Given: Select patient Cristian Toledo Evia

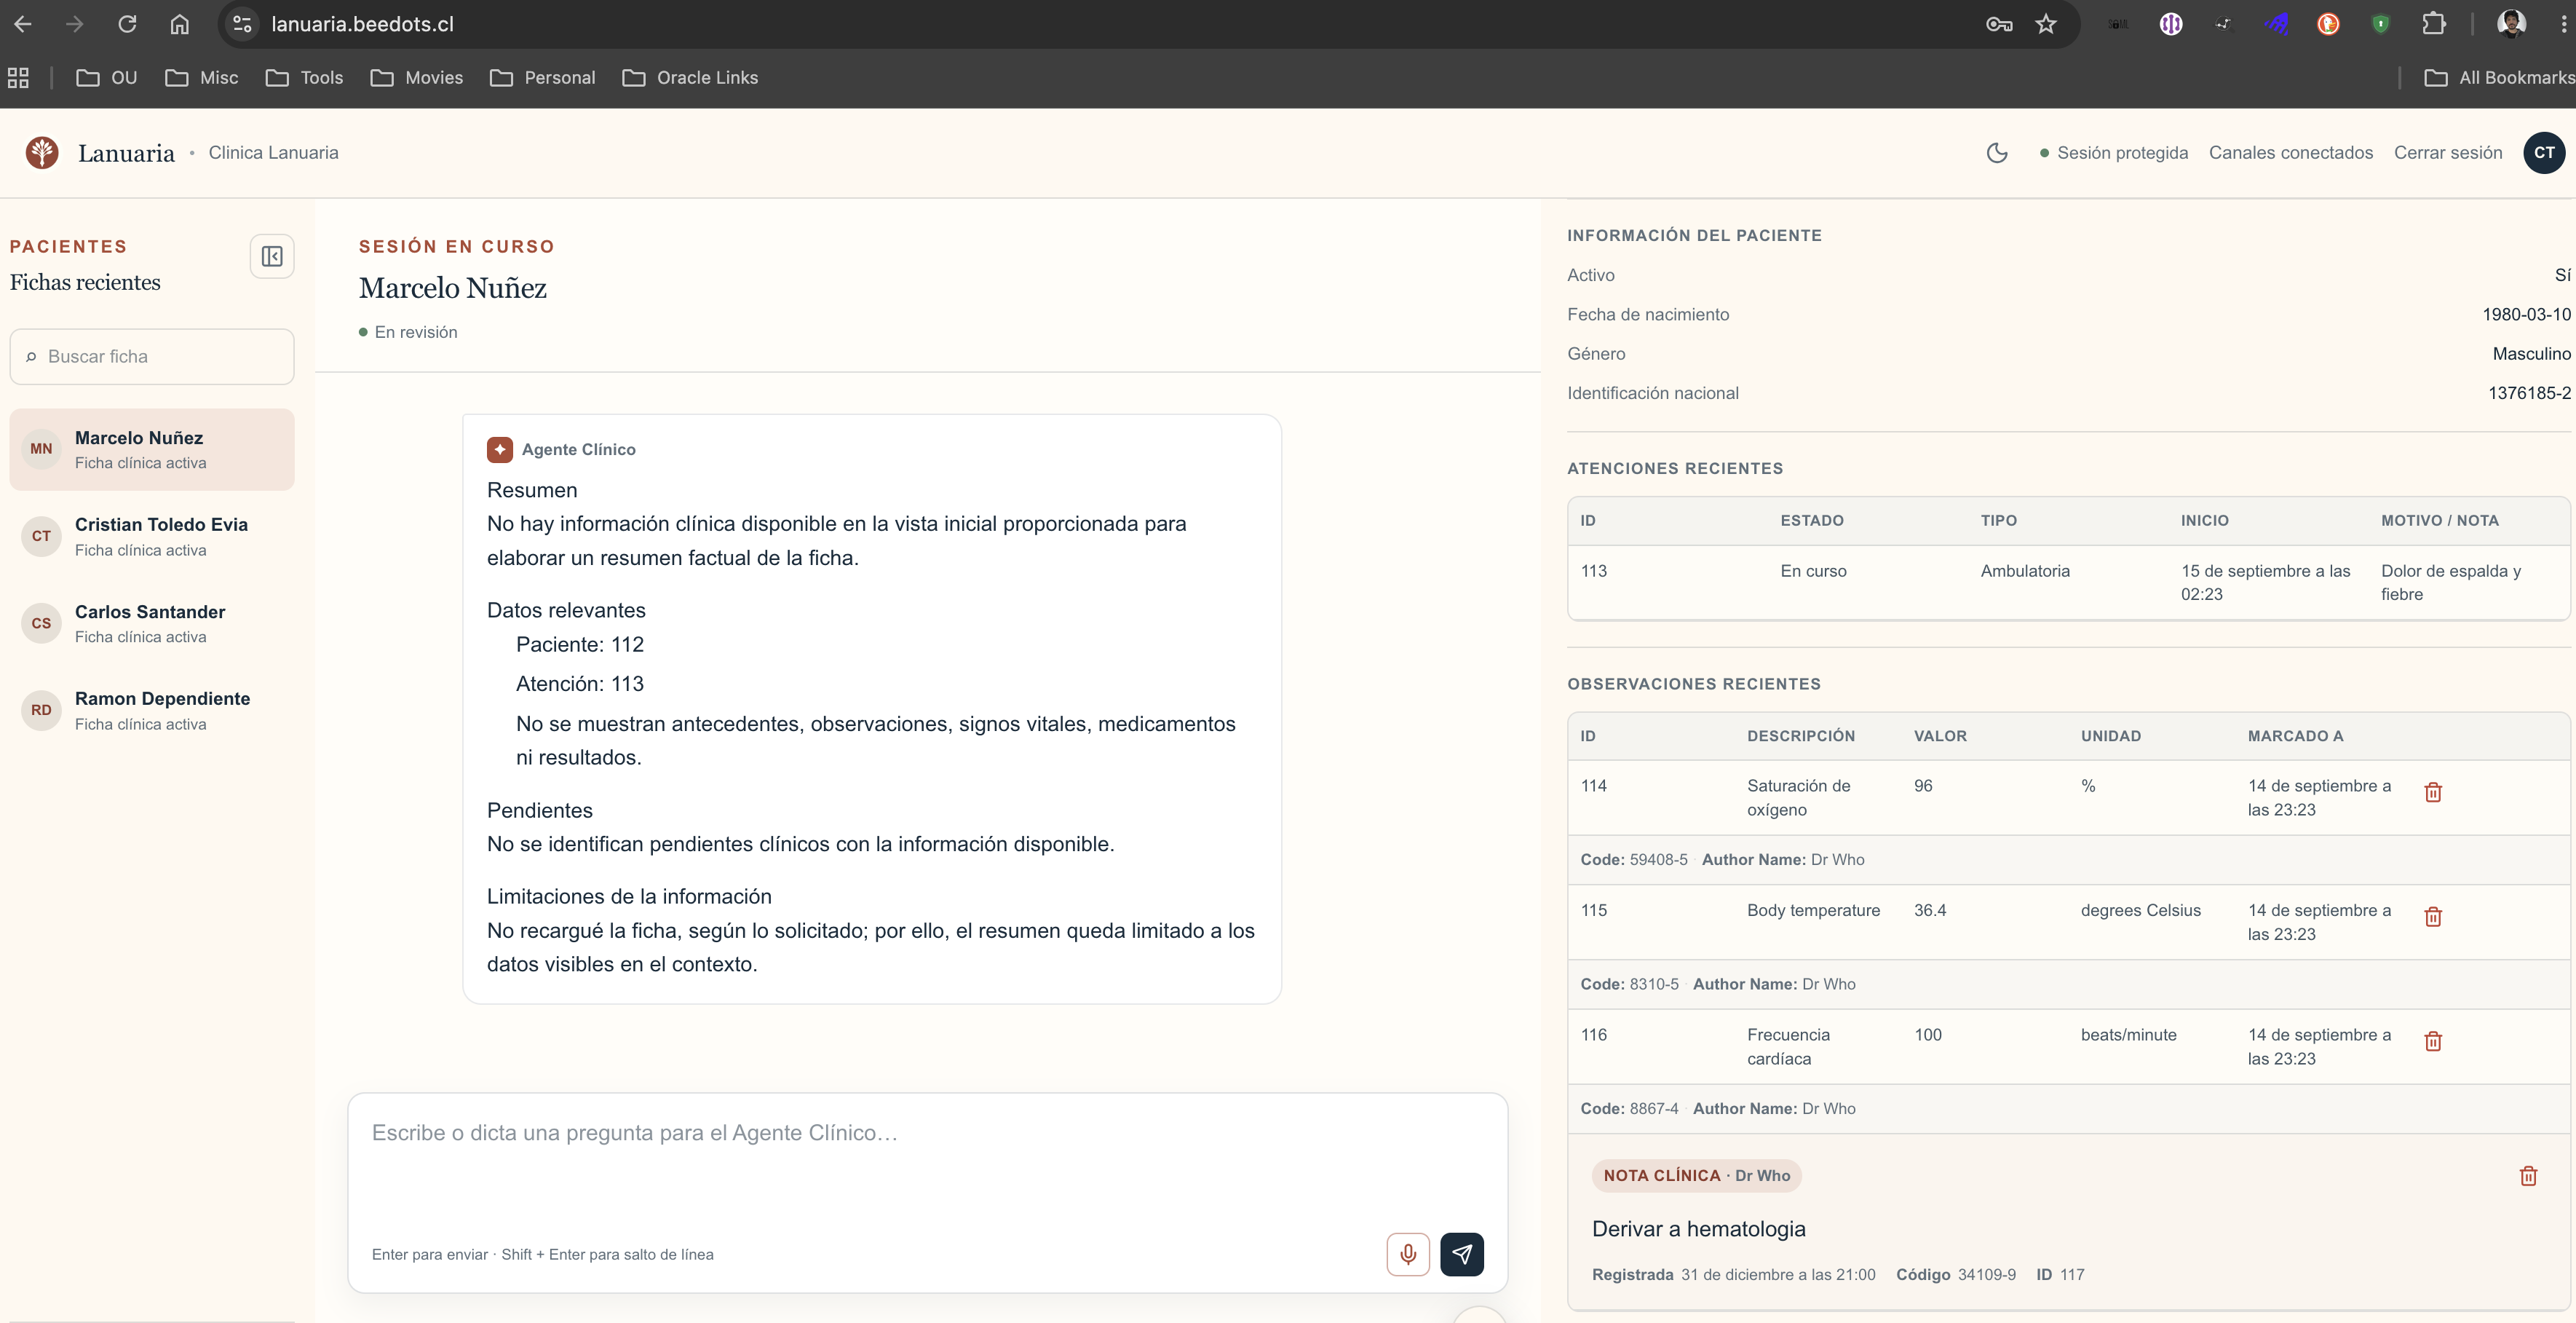Looking at the screenshot, I should (x=152, y=536).
